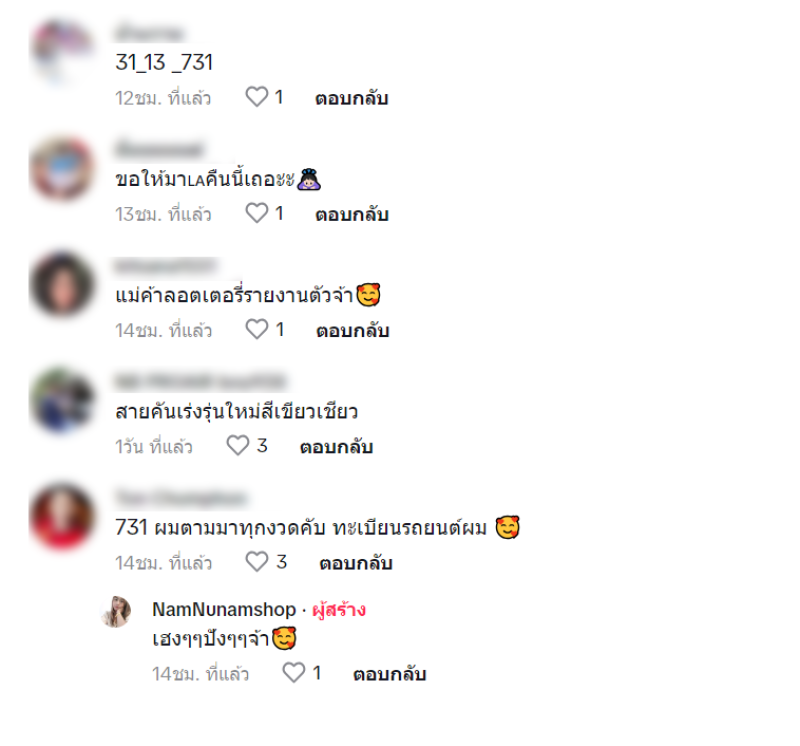This screenshot has height=746, width=800.
Task: Open avatar beside แม่ค้าลอตเตอรี่ comment
Action: [x=62, y=284]
